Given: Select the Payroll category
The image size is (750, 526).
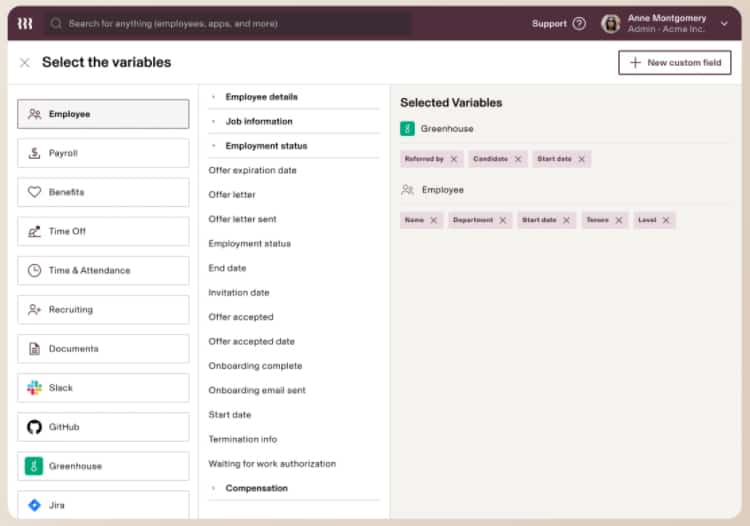Looking at the screenshot, I should click(x=103, y=153).
